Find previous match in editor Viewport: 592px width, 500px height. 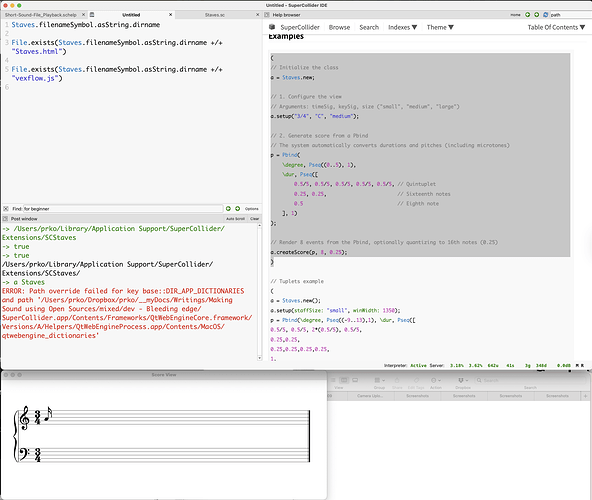pyautogui.click(x=228, y=208)
